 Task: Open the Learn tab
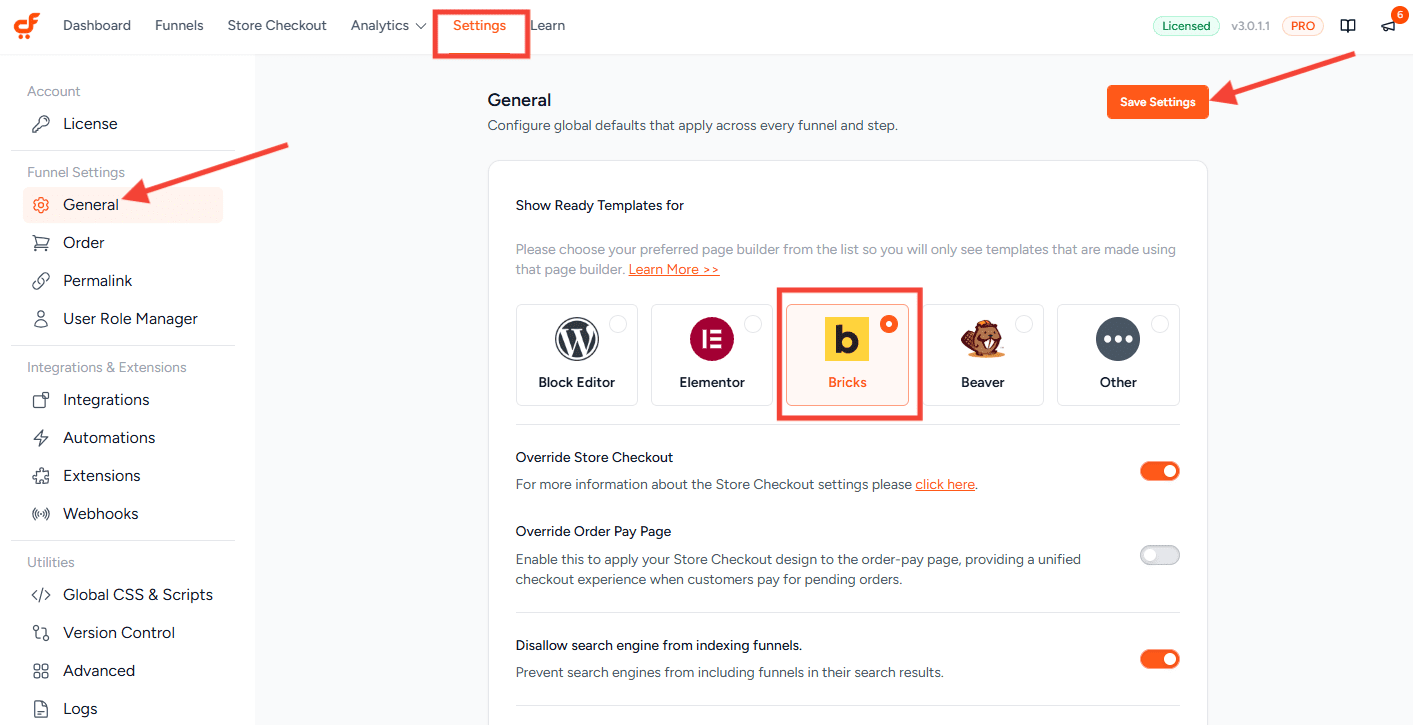click(548, 26)
